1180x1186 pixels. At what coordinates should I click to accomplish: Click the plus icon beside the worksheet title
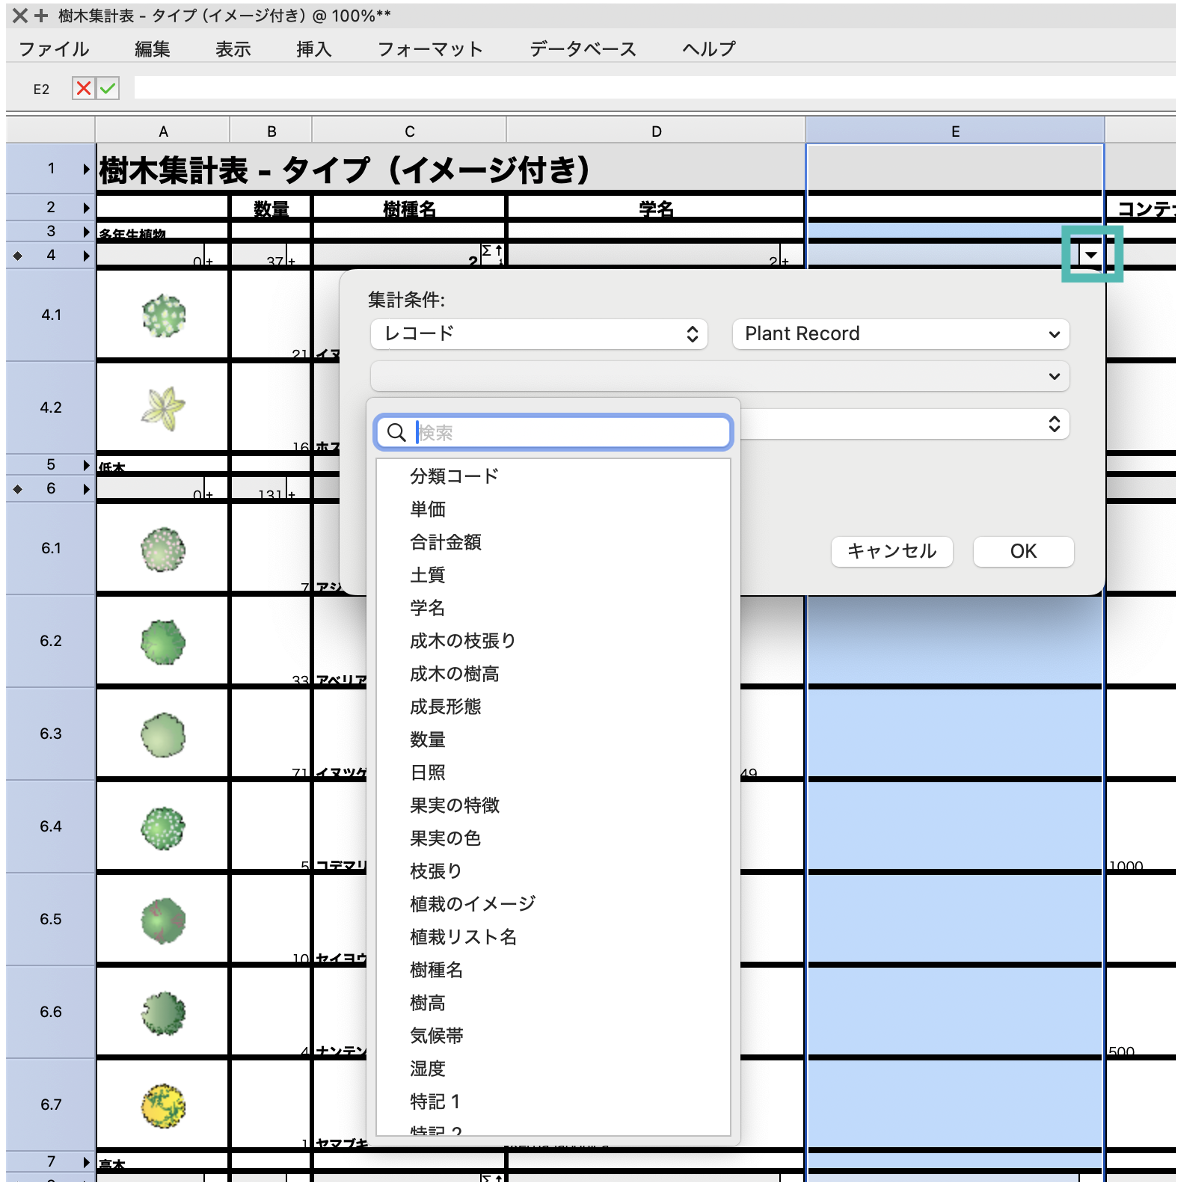tap(41, 16)
